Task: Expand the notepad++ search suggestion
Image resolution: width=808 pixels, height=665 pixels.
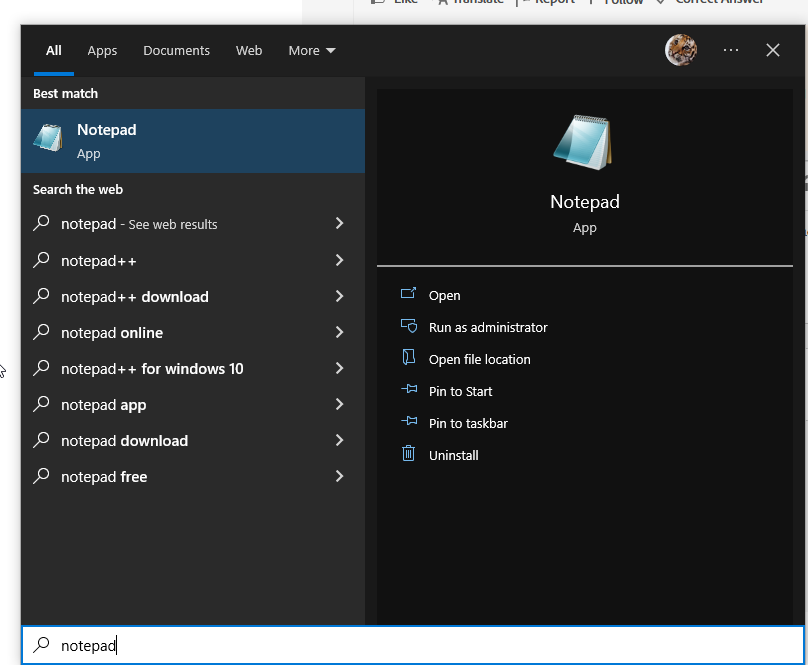Action: point(338,260)
